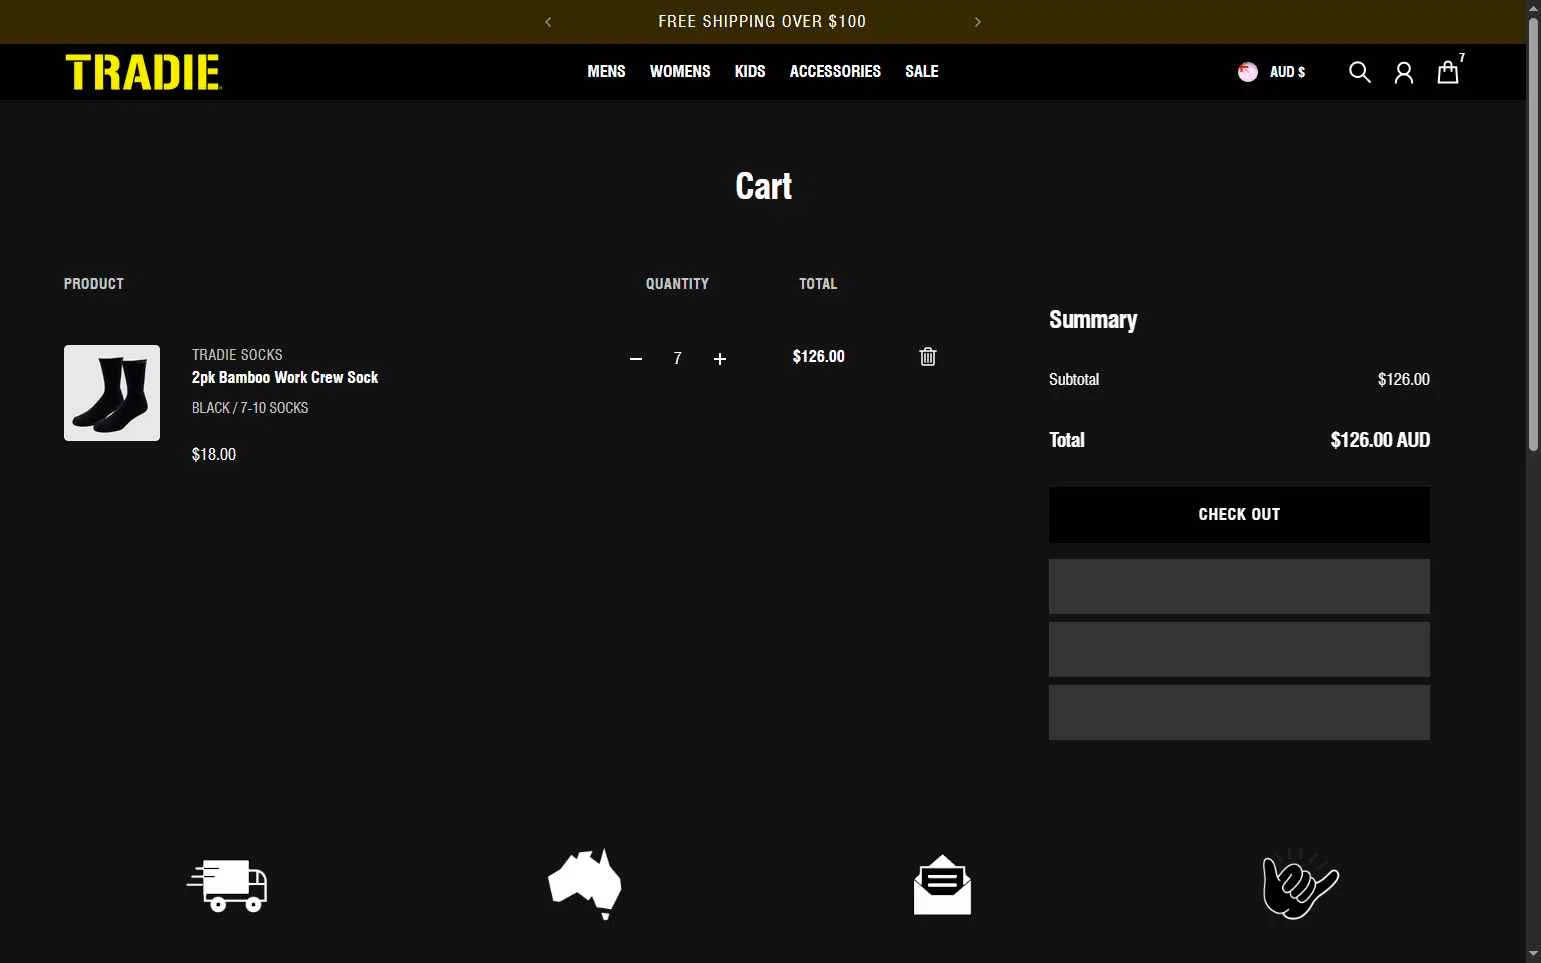Open the WOMENS menu
The height and width of the screenshot is (963, 1541).
coord(680,71)
